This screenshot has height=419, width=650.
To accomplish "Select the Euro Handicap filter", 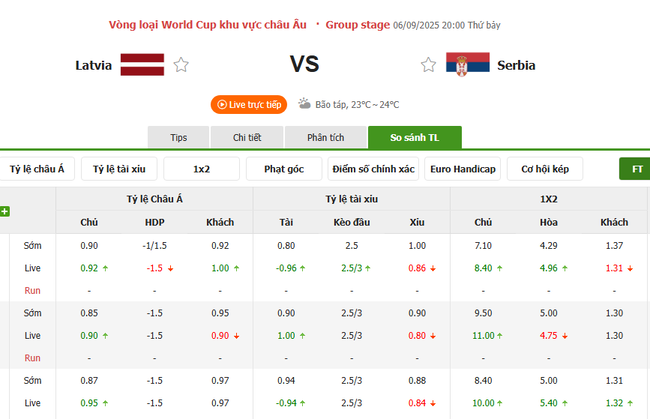I will click(462, 169).
